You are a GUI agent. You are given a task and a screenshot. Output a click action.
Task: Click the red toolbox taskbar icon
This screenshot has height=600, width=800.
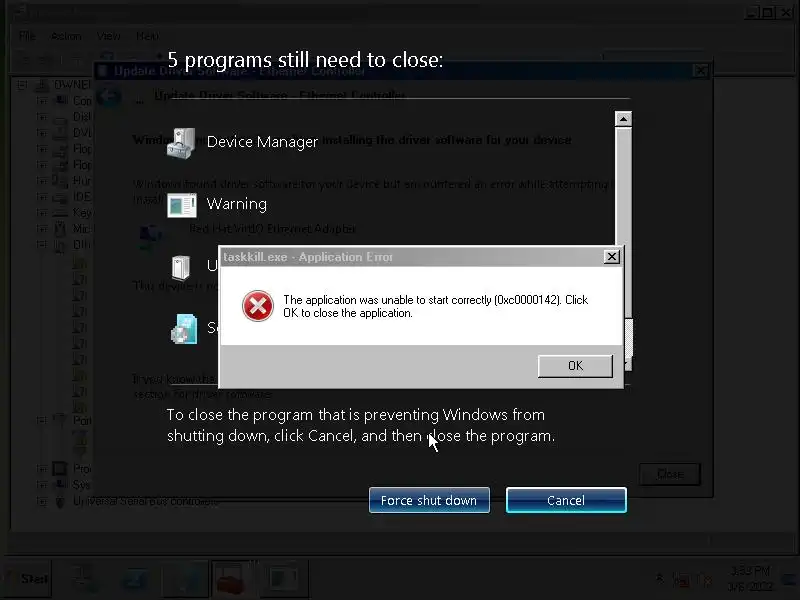pyautogui.click(x=230, y=580)
